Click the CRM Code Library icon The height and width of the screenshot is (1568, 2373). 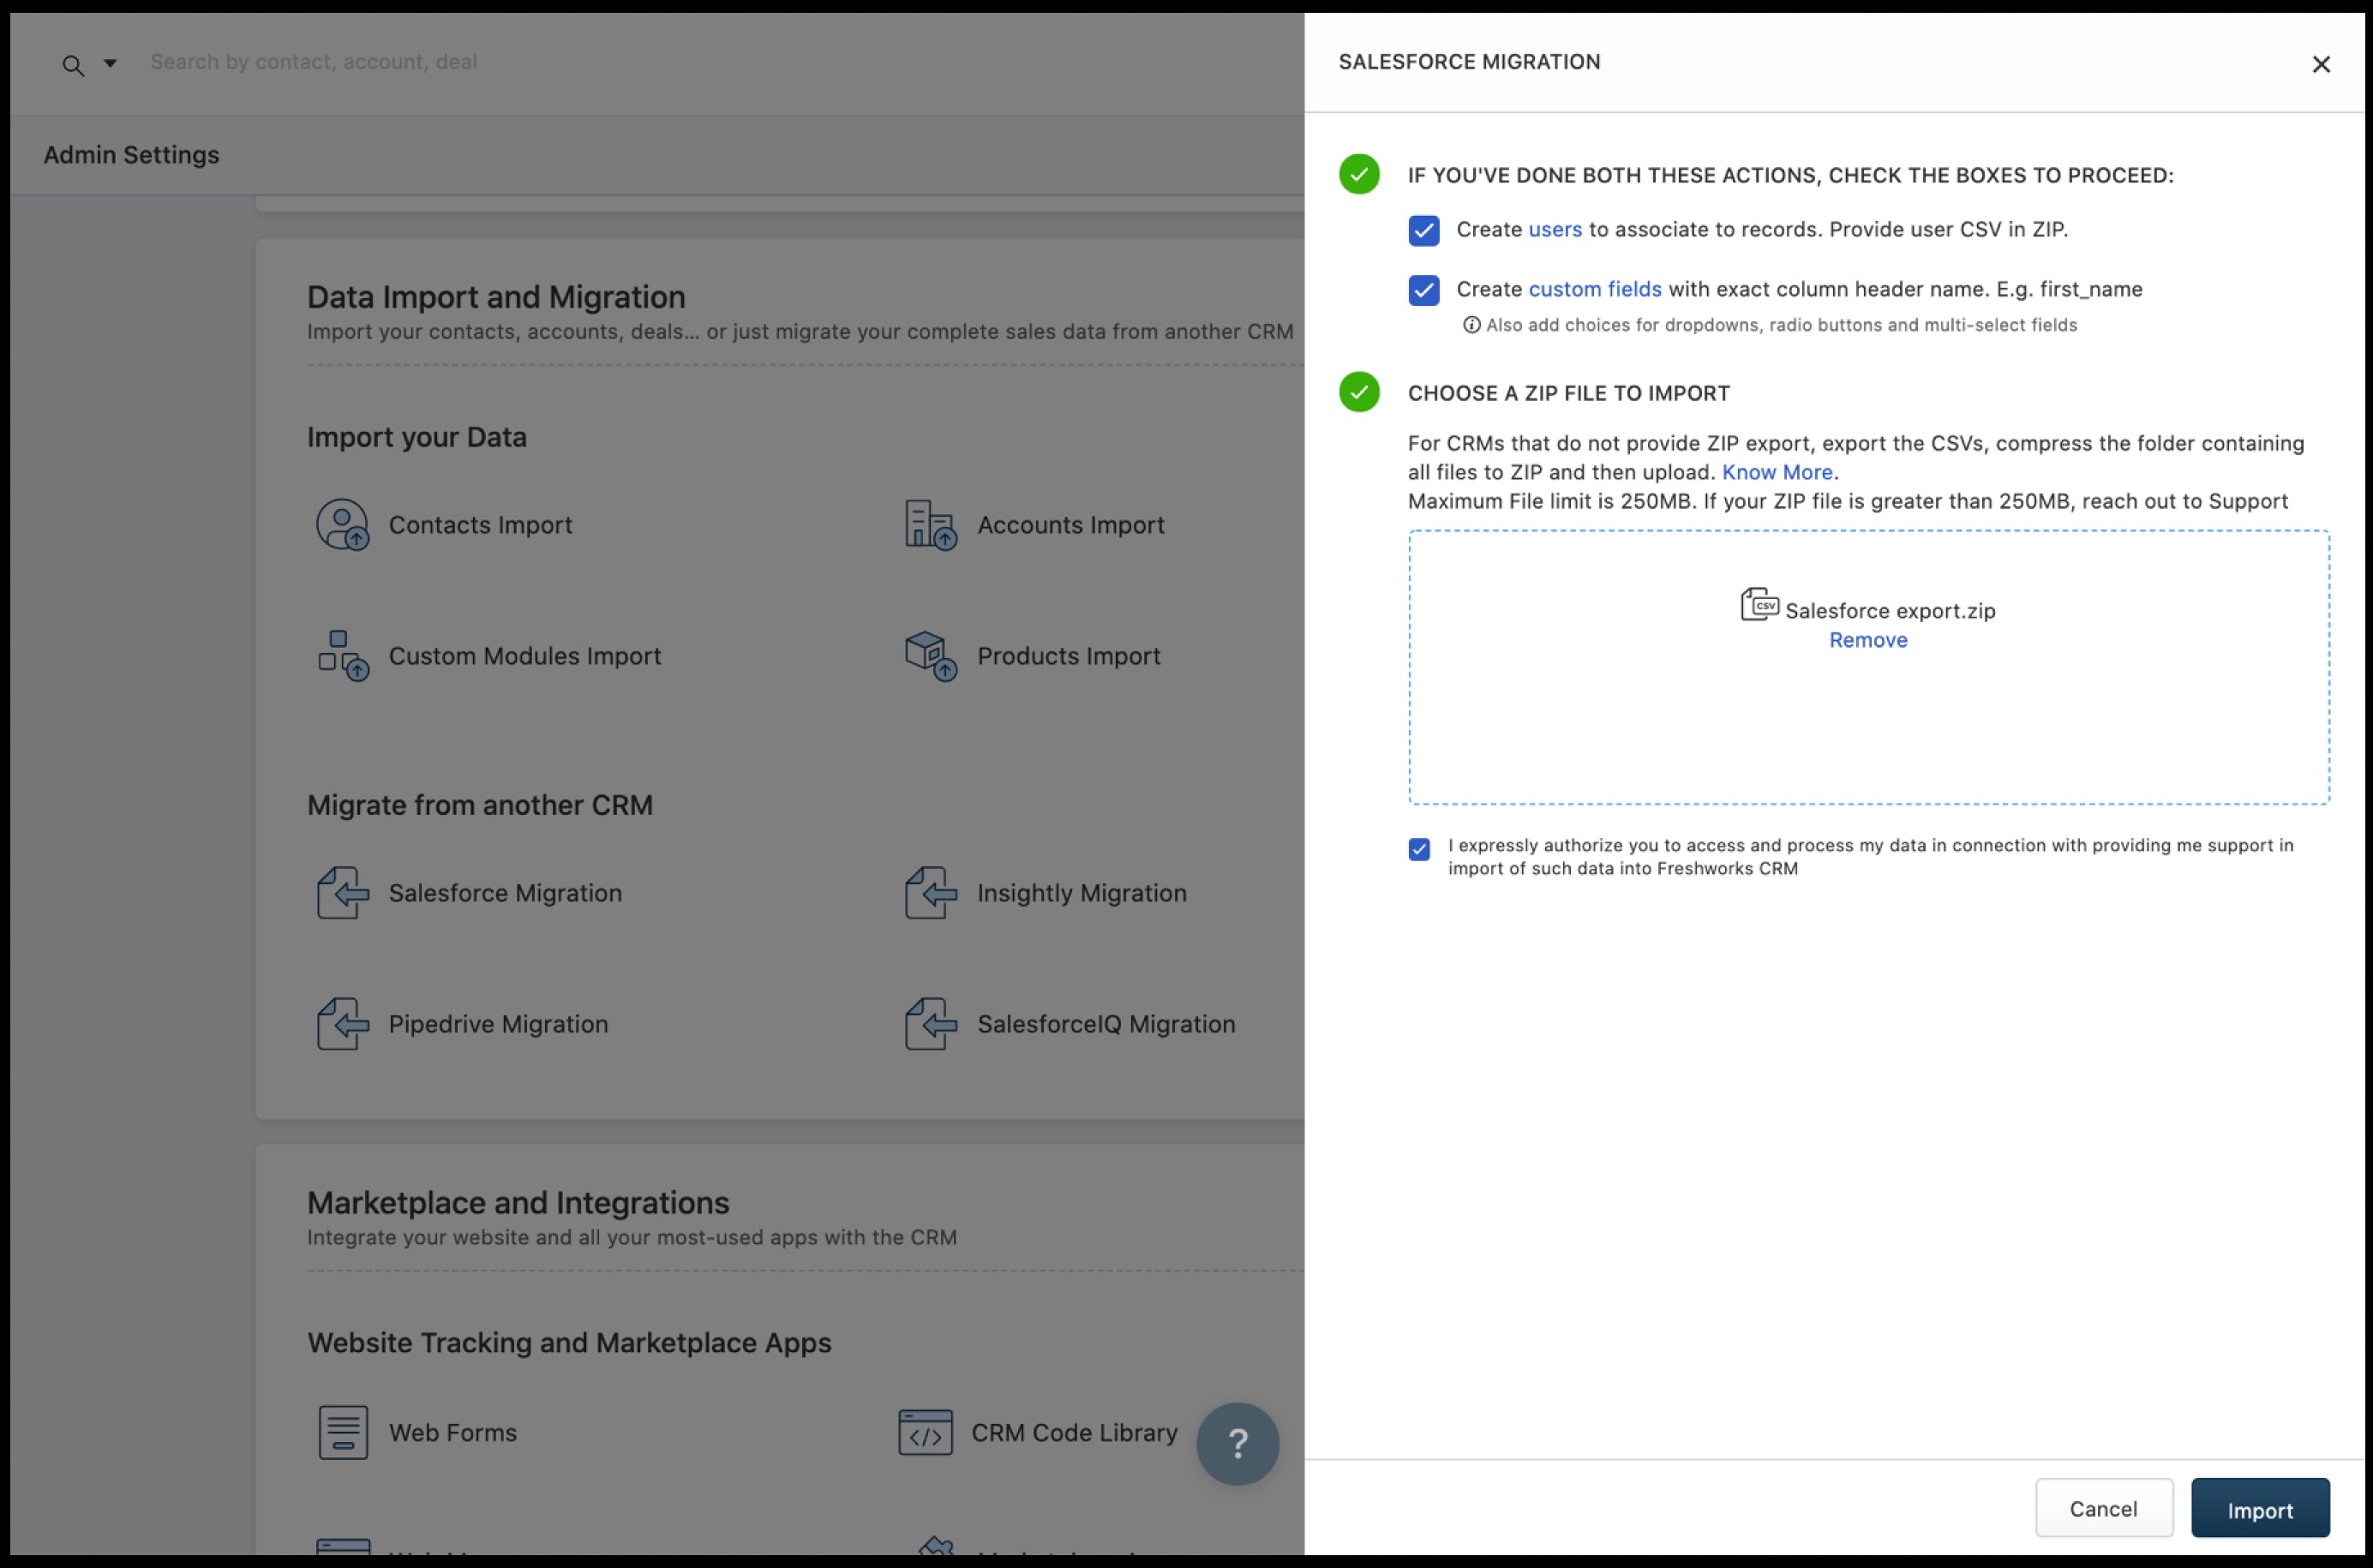(x=925, y=1432)
